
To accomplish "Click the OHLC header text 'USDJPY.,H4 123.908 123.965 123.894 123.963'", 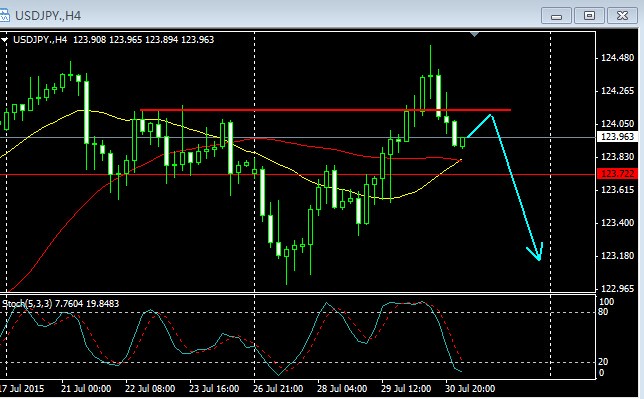I will [113, 39].
